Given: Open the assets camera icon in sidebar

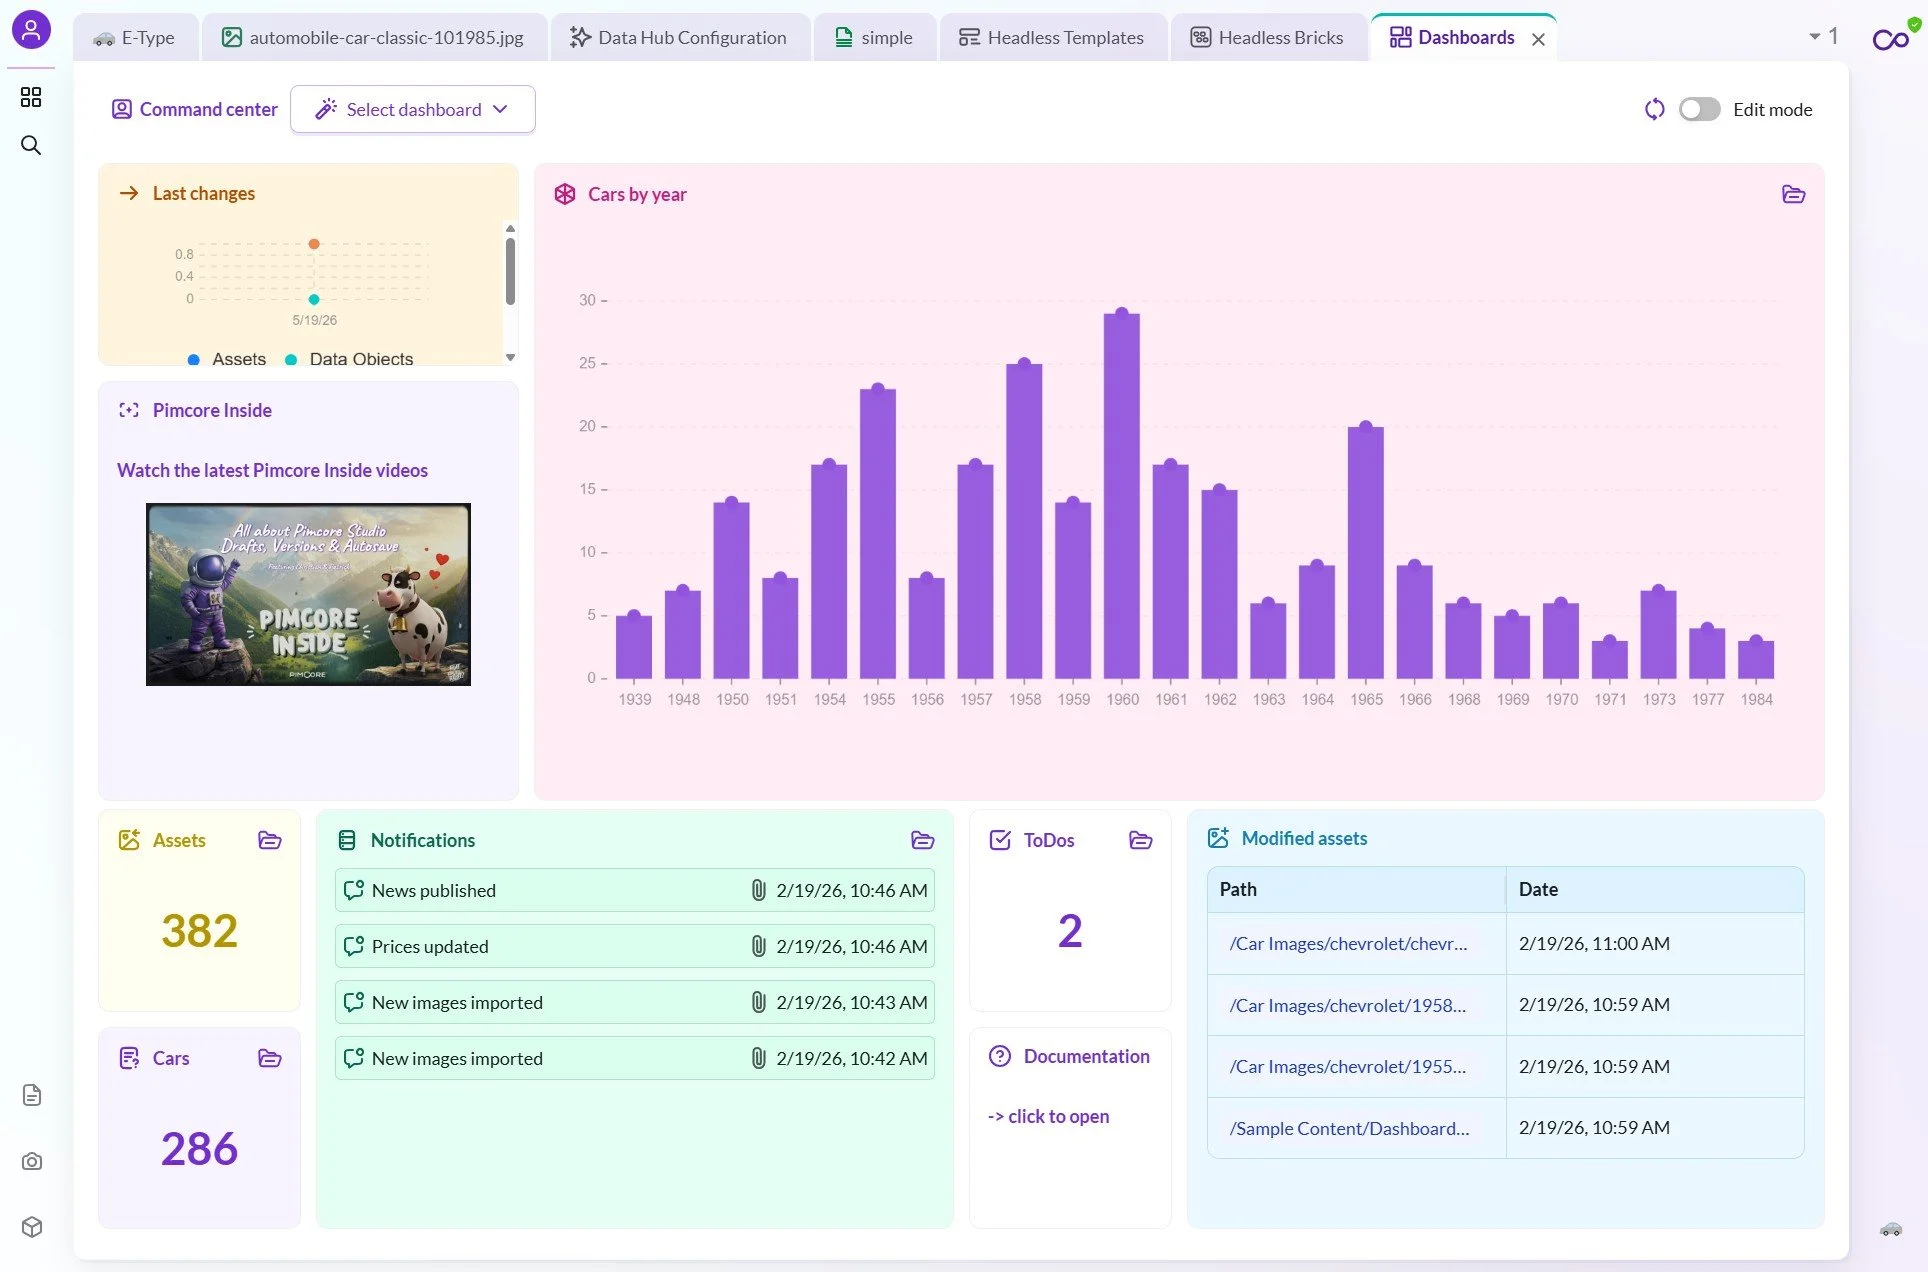Looking at the screenshot, I should click(32, 1161).
